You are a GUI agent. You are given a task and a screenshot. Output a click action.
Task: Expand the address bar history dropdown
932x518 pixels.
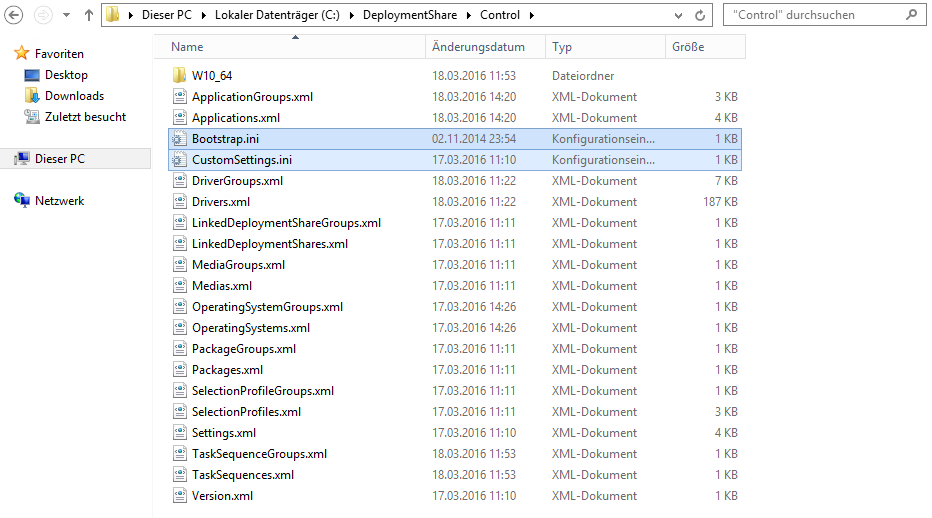click(677, 16)
